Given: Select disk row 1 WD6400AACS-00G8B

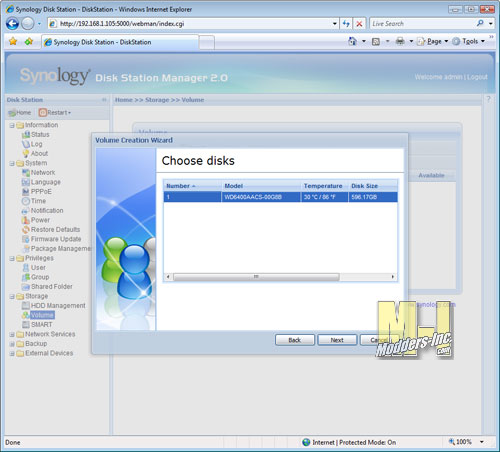Looking at the screenshot, I should pos(280,197).
